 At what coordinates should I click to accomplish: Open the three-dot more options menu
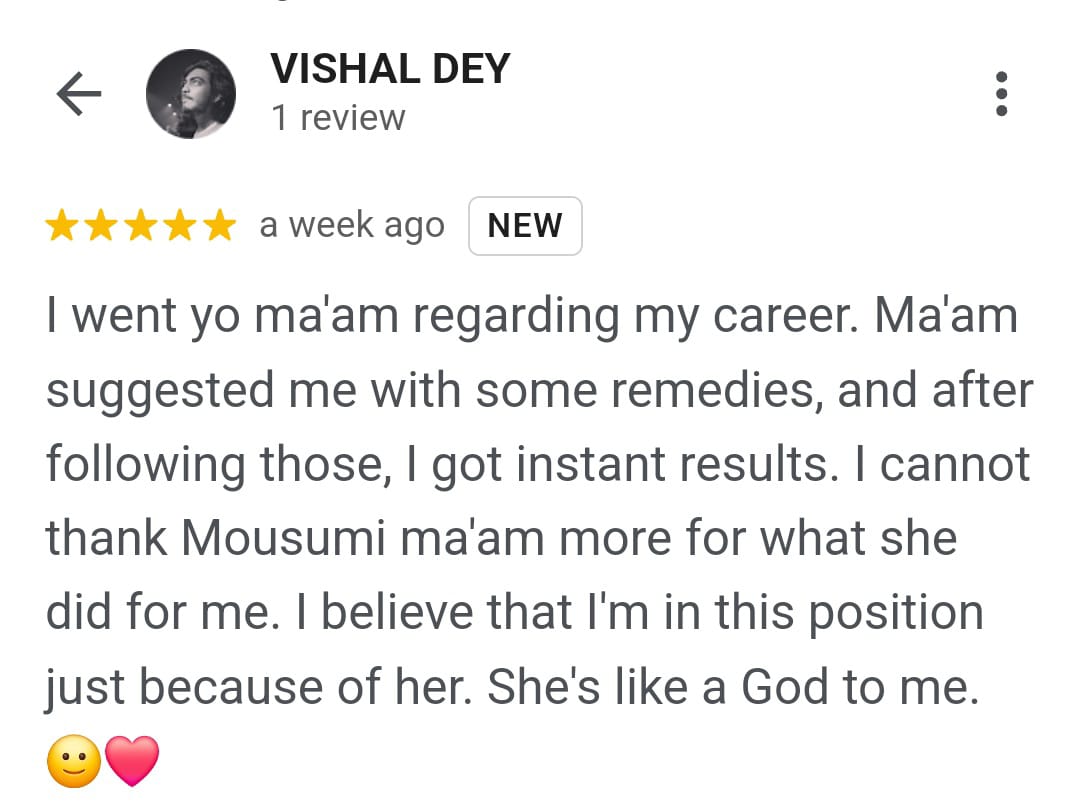point(1001,94)
